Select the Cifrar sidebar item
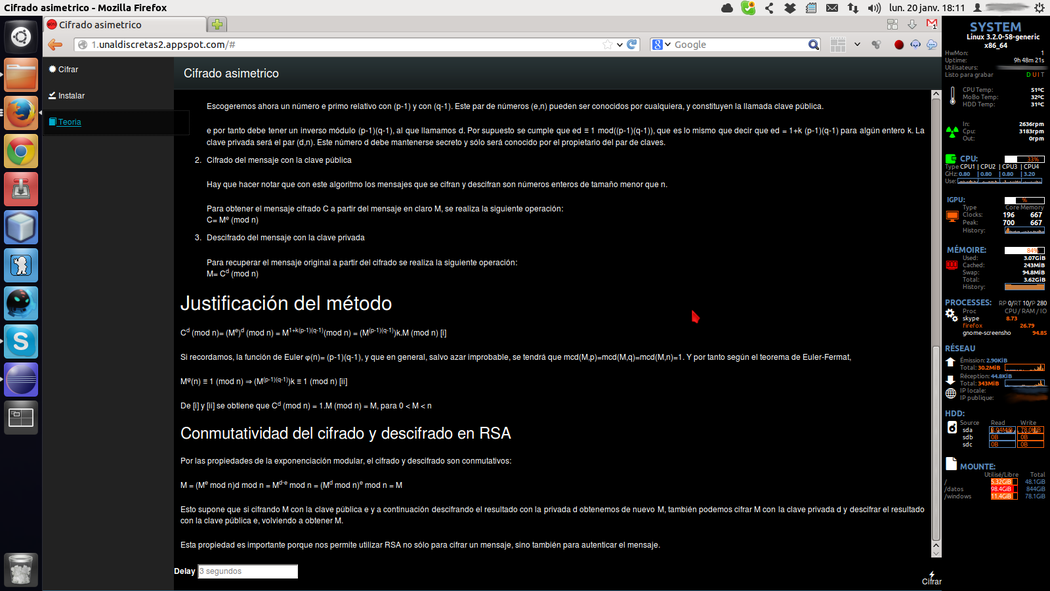1050x591 pixels. 68,69
